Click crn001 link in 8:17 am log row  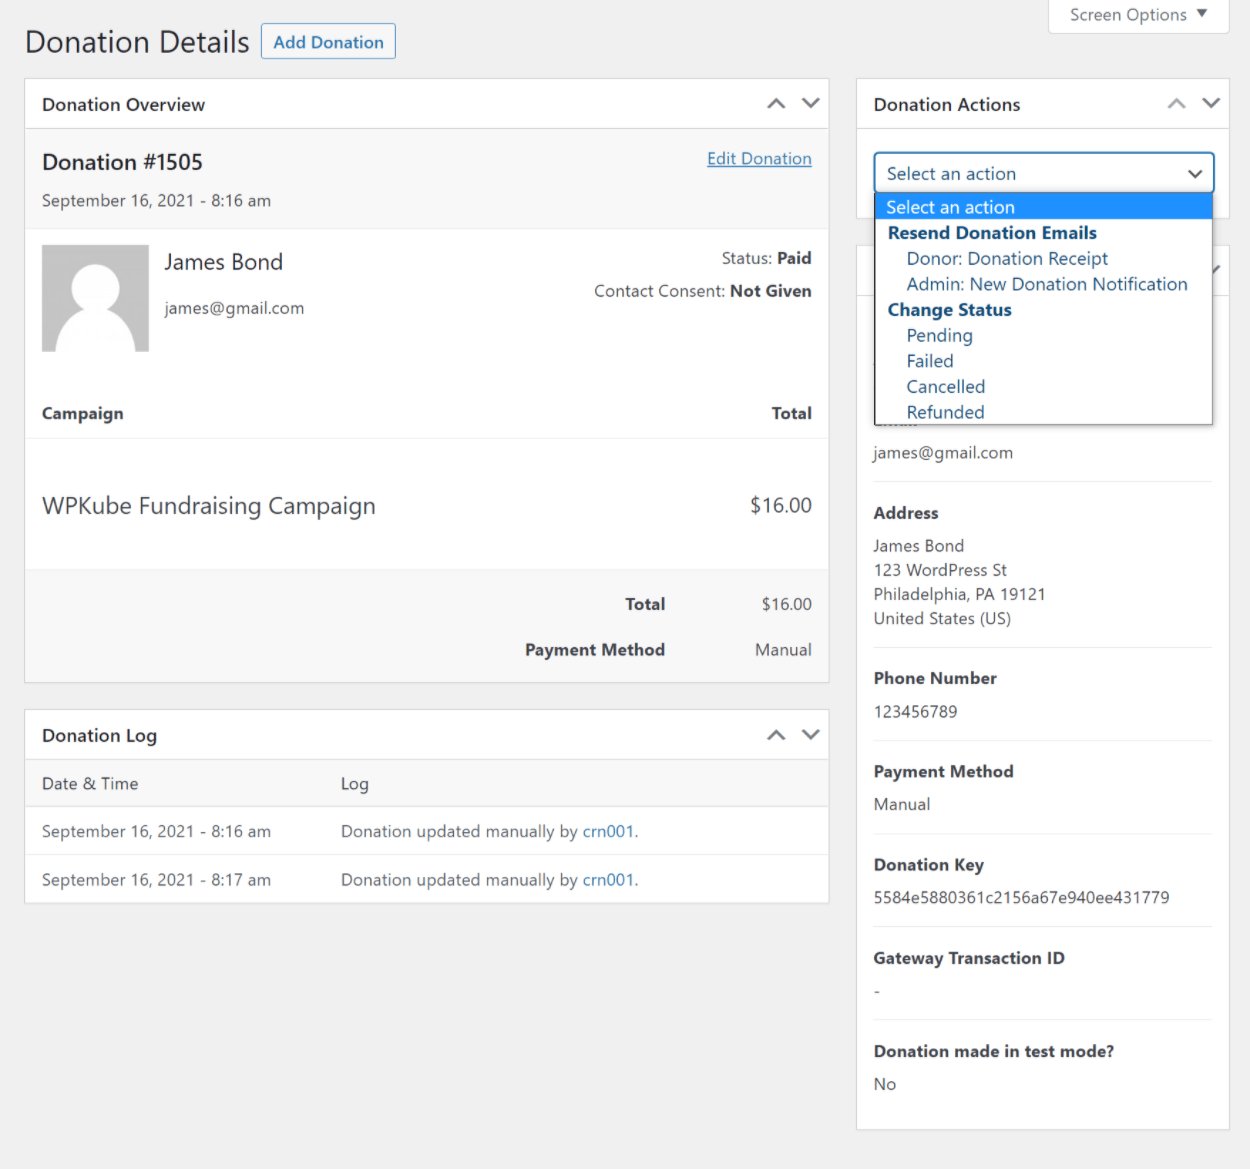pos(608,880)
